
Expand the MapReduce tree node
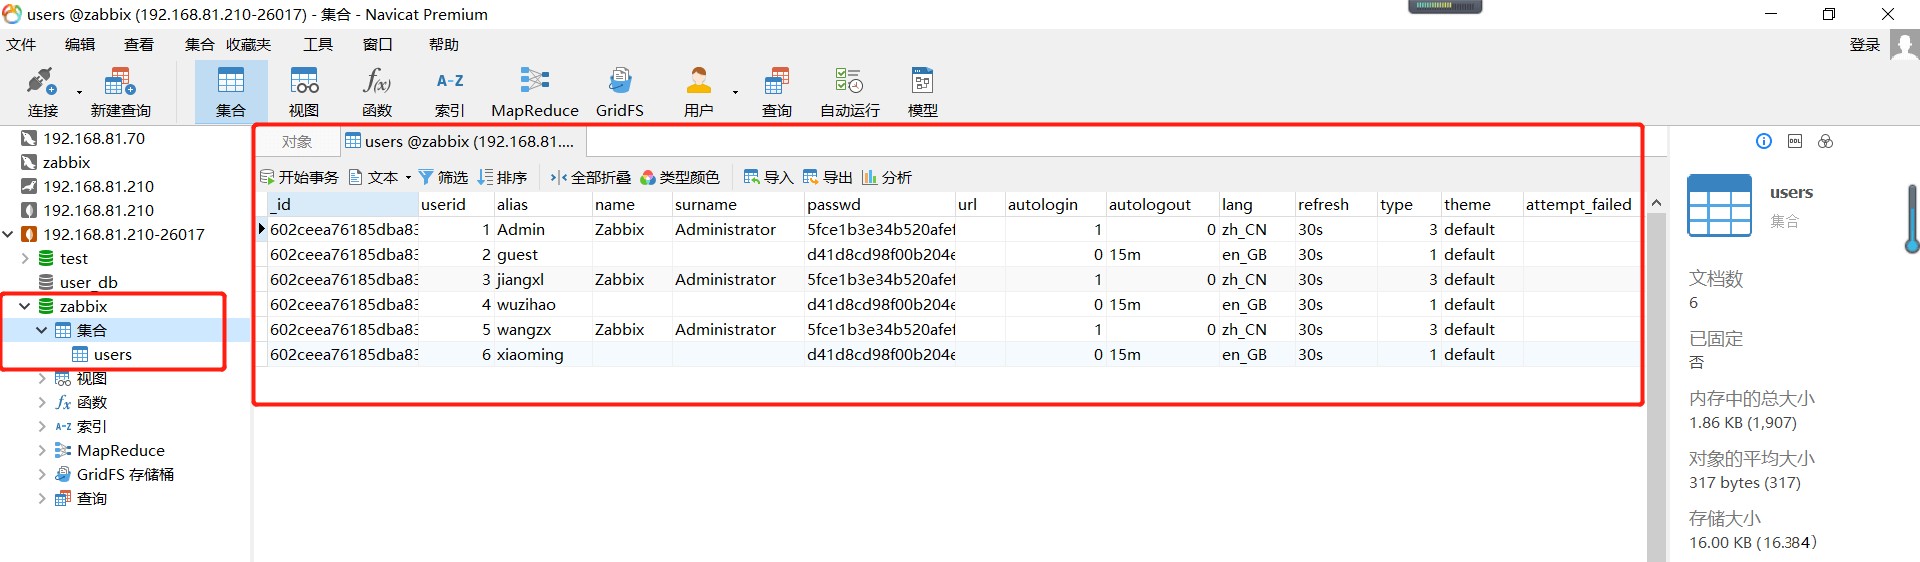coord(42,450)
